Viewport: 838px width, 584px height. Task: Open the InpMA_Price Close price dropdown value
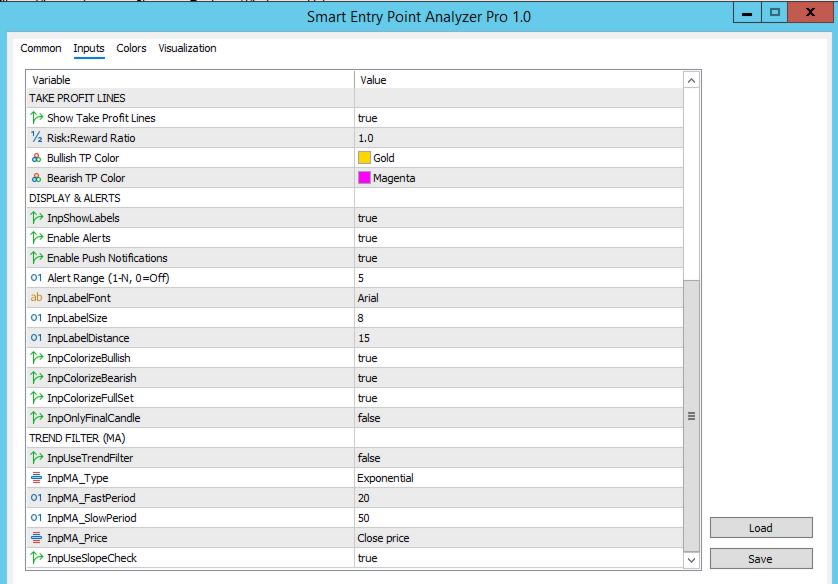pyautogui.click(x=518, y=538)
